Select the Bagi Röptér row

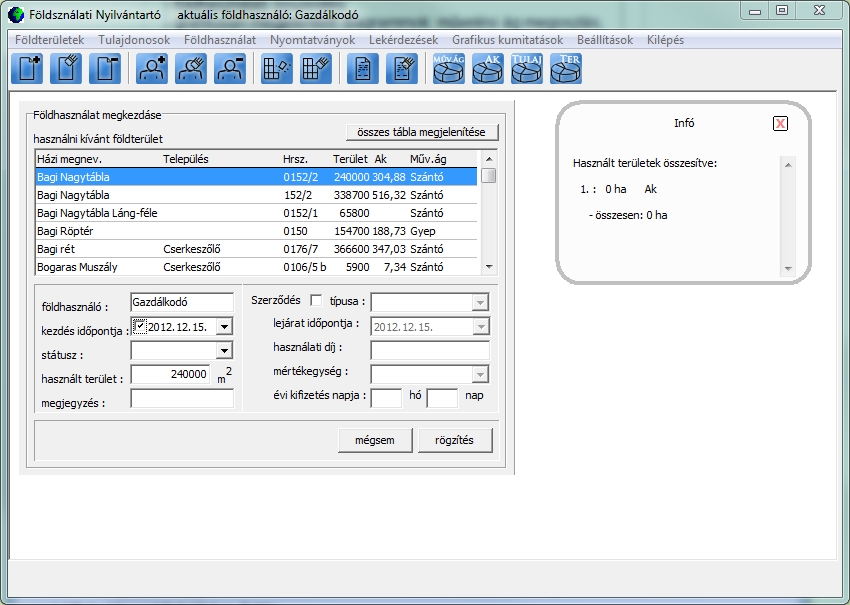pos(256,231)
